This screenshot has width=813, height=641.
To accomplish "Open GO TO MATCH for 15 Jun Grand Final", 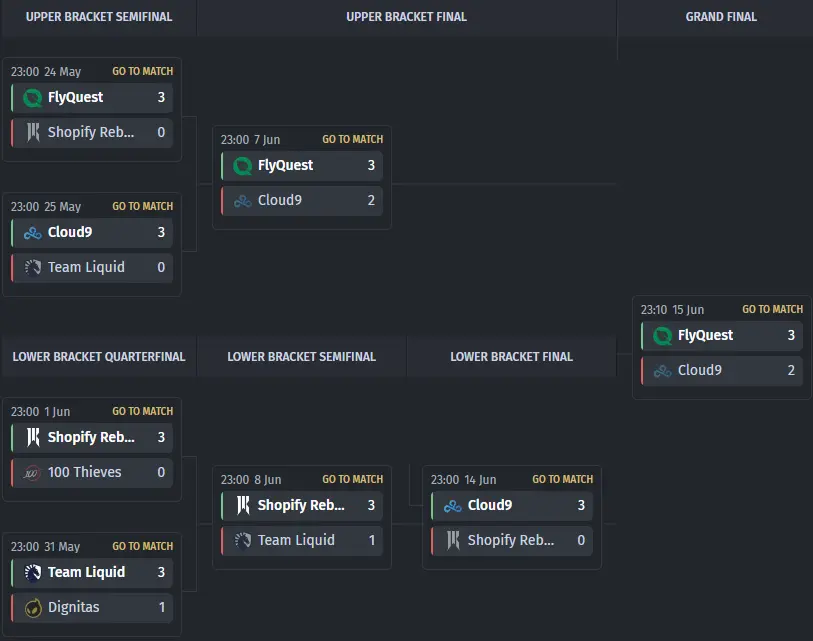I will point(773,310).
